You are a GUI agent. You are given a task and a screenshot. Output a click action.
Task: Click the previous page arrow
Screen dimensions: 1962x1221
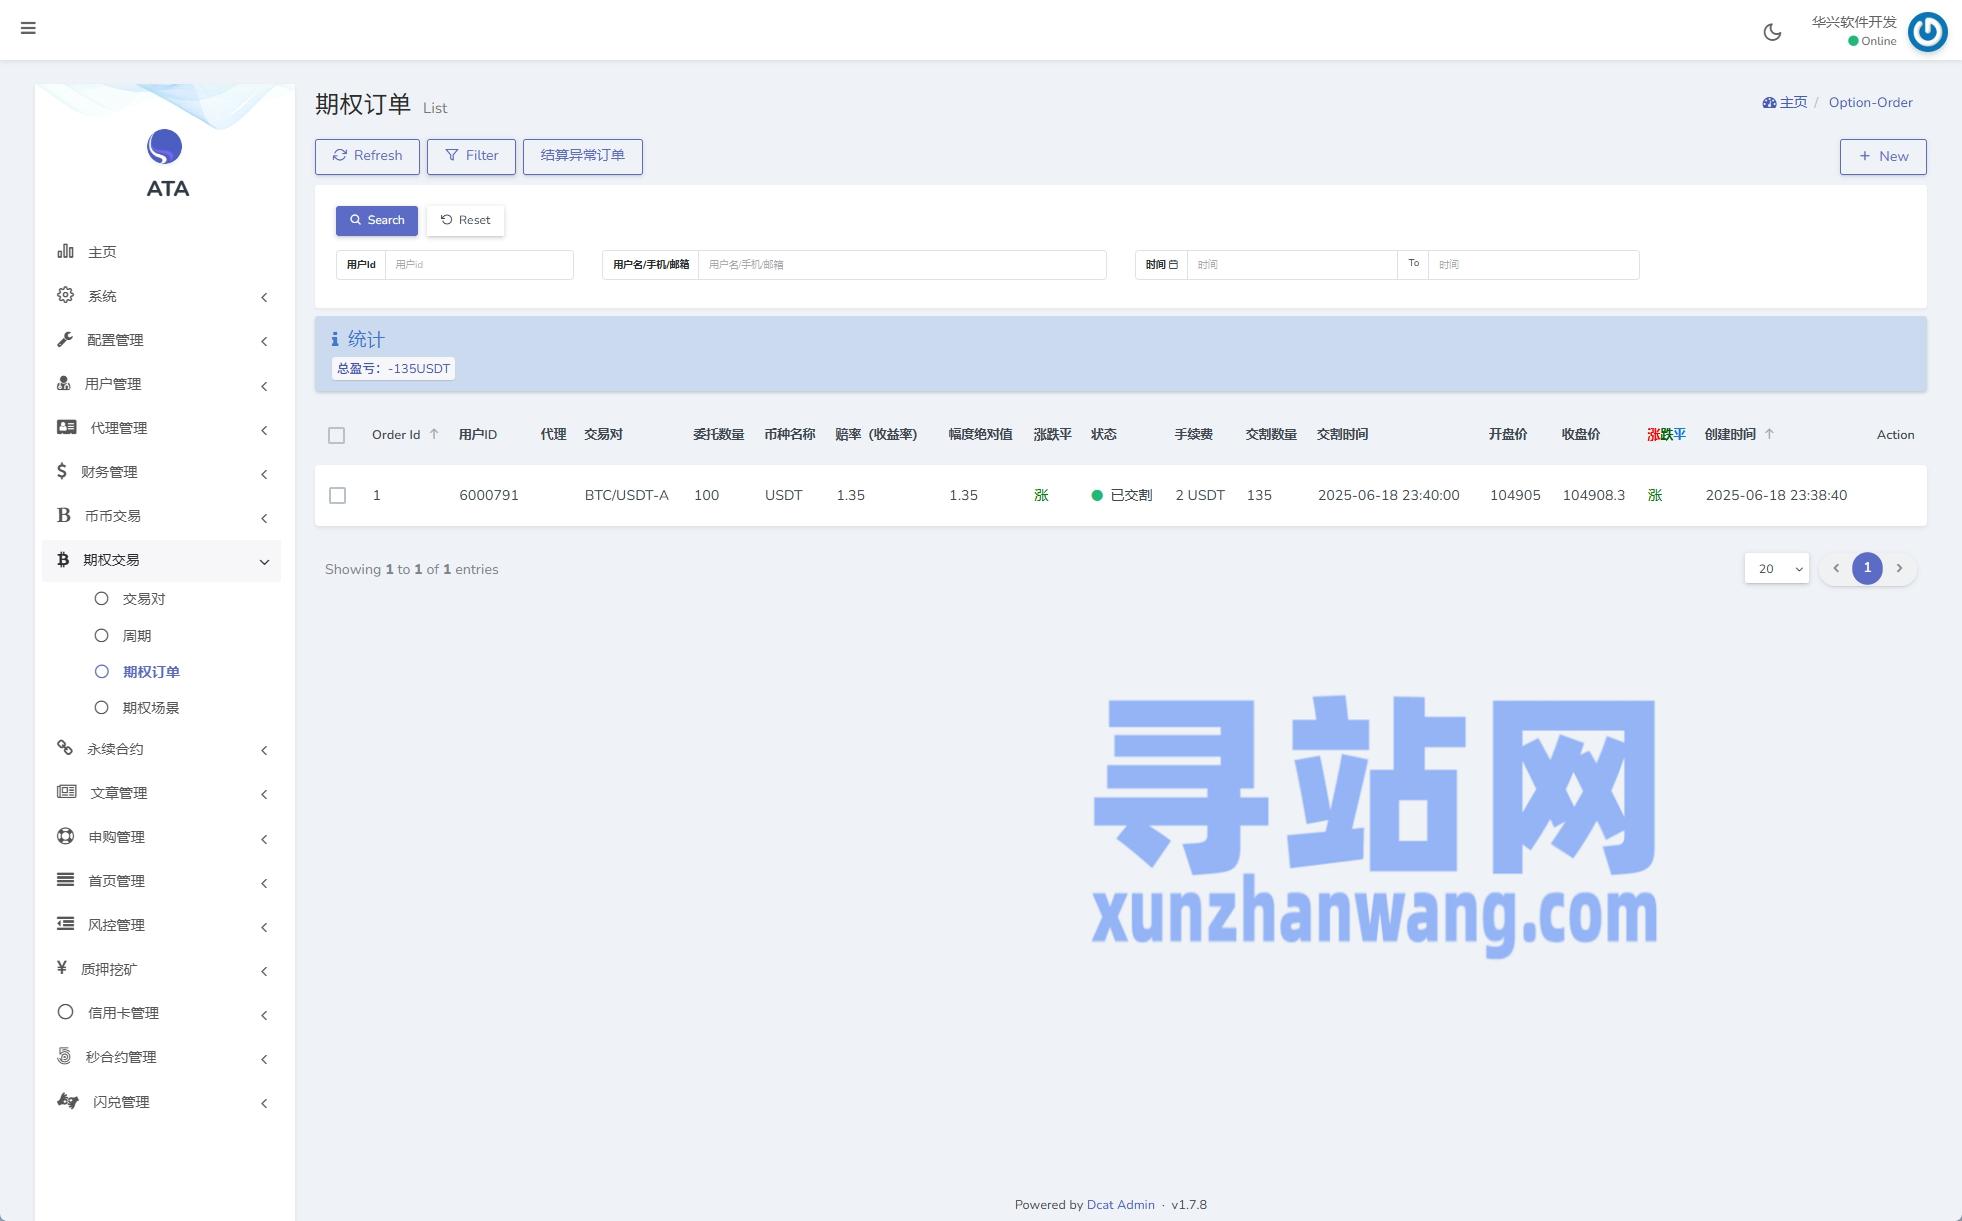[x=1836, y=568]
